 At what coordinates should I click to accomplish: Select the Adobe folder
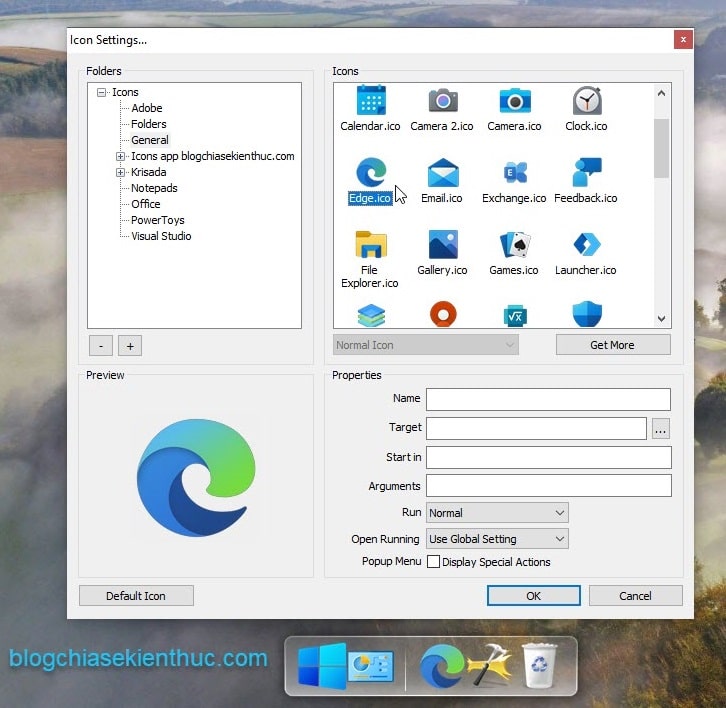click(147, 108)
